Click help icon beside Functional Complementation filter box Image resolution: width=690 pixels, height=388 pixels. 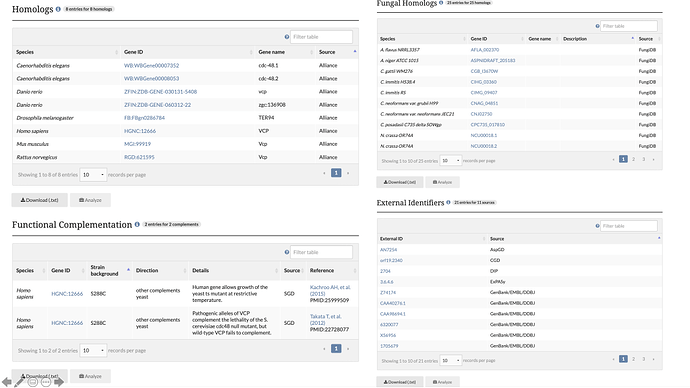287,252
